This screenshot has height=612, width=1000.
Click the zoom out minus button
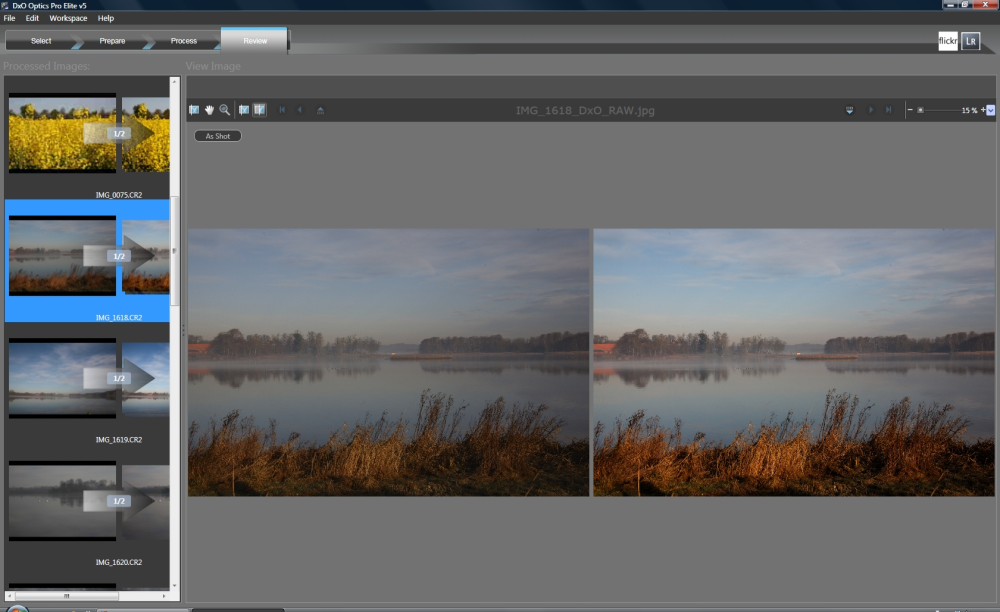[x=910, y=110]
